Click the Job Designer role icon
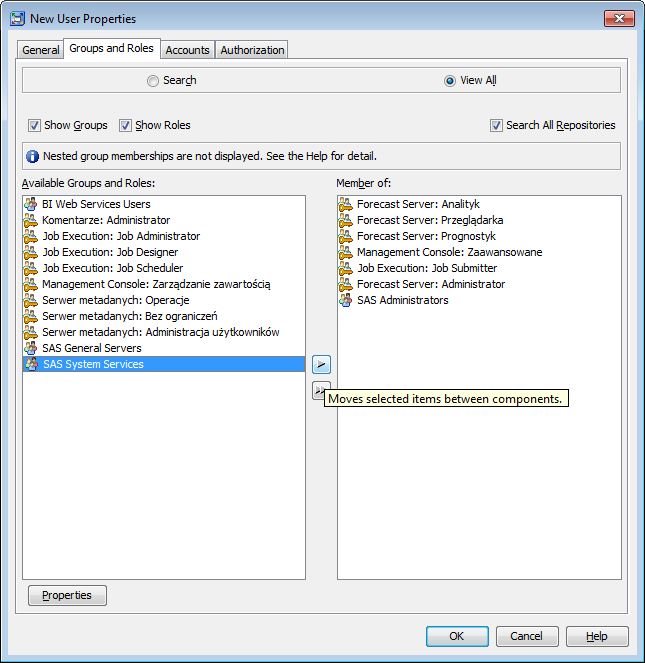This screenshot has width=645, height=663. [x=30, y=252]
